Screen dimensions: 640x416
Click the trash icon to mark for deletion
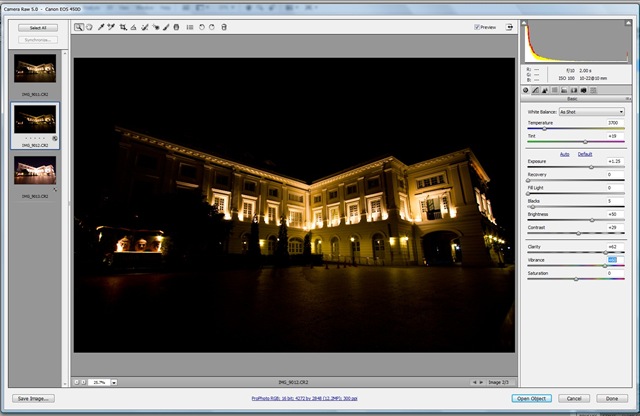(x=224, y=27)
